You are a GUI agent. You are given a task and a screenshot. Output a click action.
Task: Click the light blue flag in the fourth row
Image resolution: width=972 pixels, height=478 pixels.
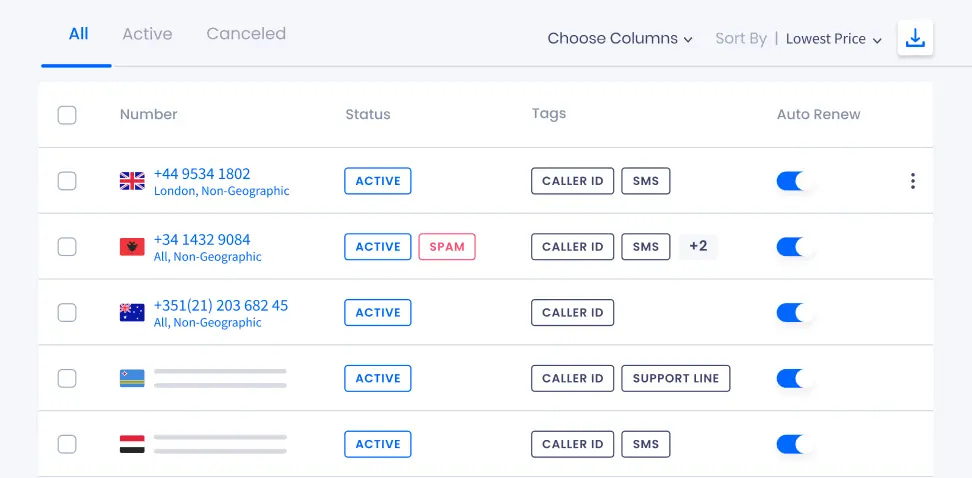point(132,378)
